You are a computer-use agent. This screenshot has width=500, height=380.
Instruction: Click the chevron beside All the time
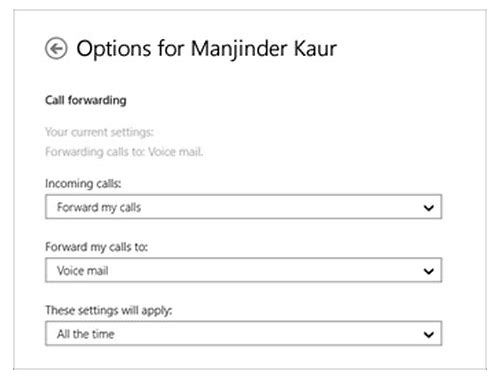[x=428, y=334]
